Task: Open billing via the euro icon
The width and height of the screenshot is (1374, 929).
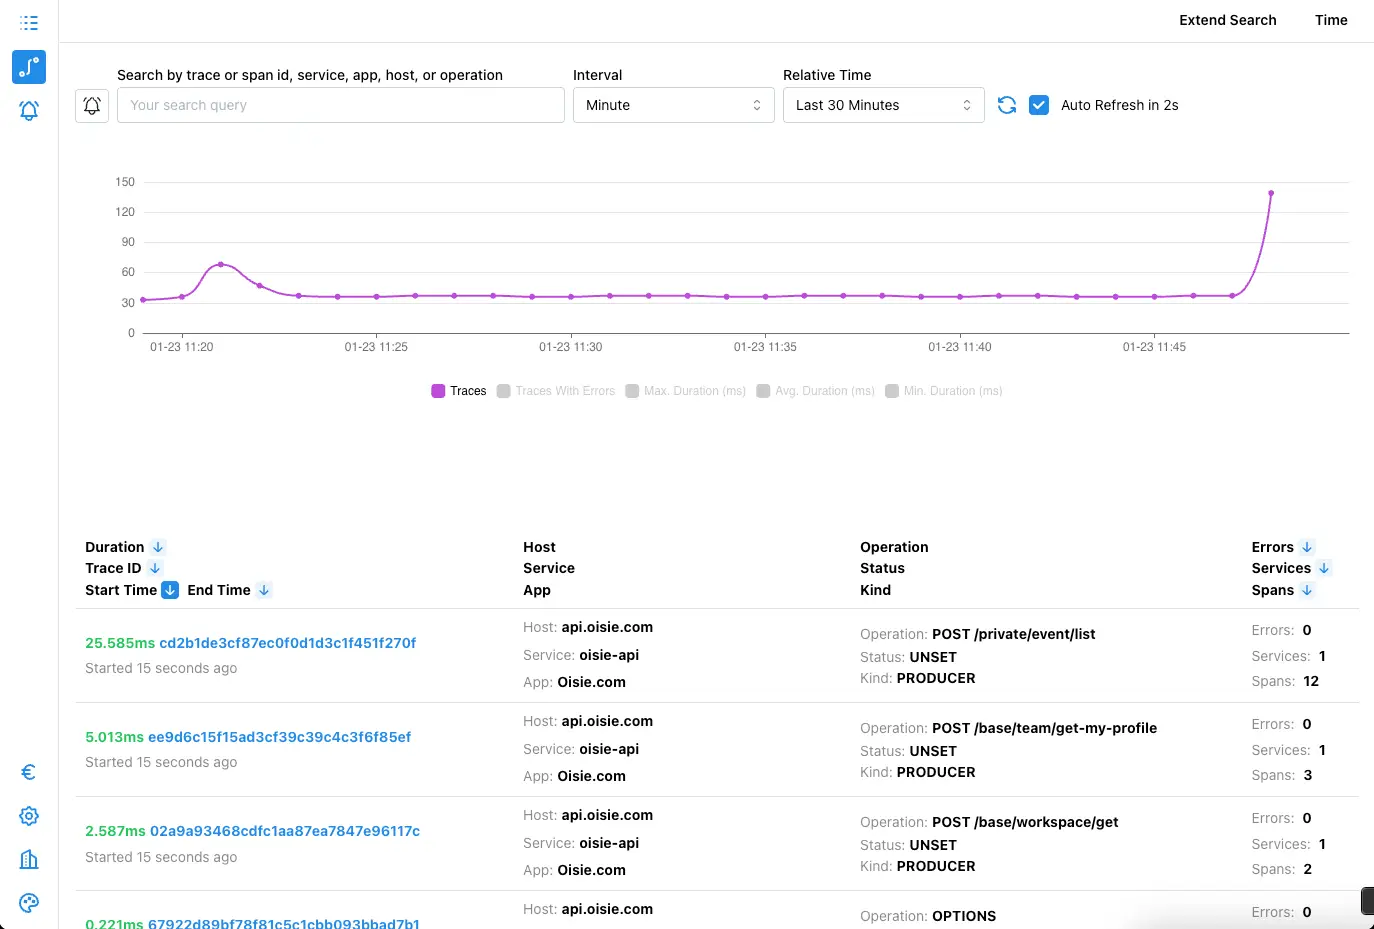Action: coord(28,771)
